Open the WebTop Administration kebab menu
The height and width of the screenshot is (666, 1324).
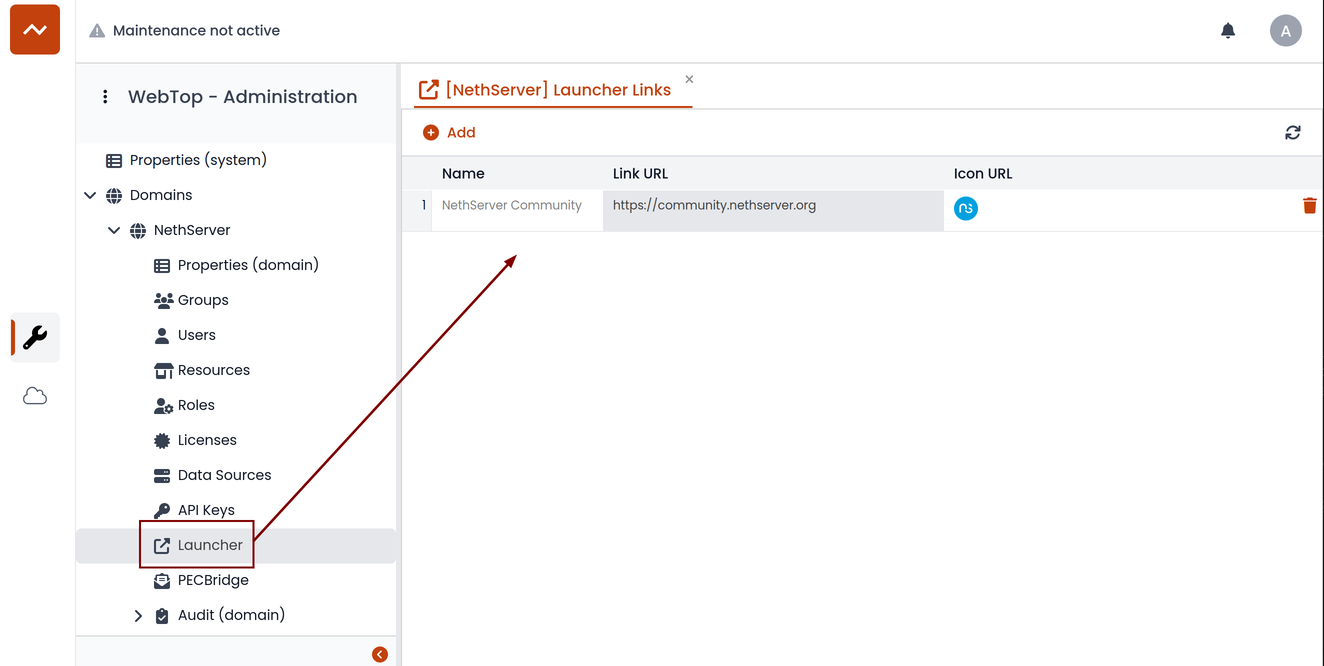tap(105, 97)
